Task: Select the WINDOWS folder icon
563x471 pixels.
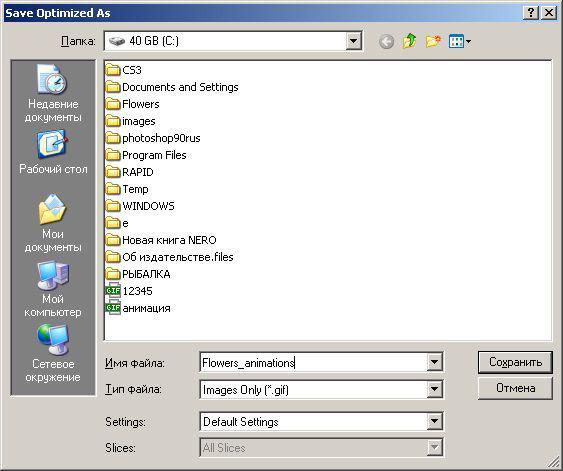Action: pyautogui.click(x=113, y=206)
